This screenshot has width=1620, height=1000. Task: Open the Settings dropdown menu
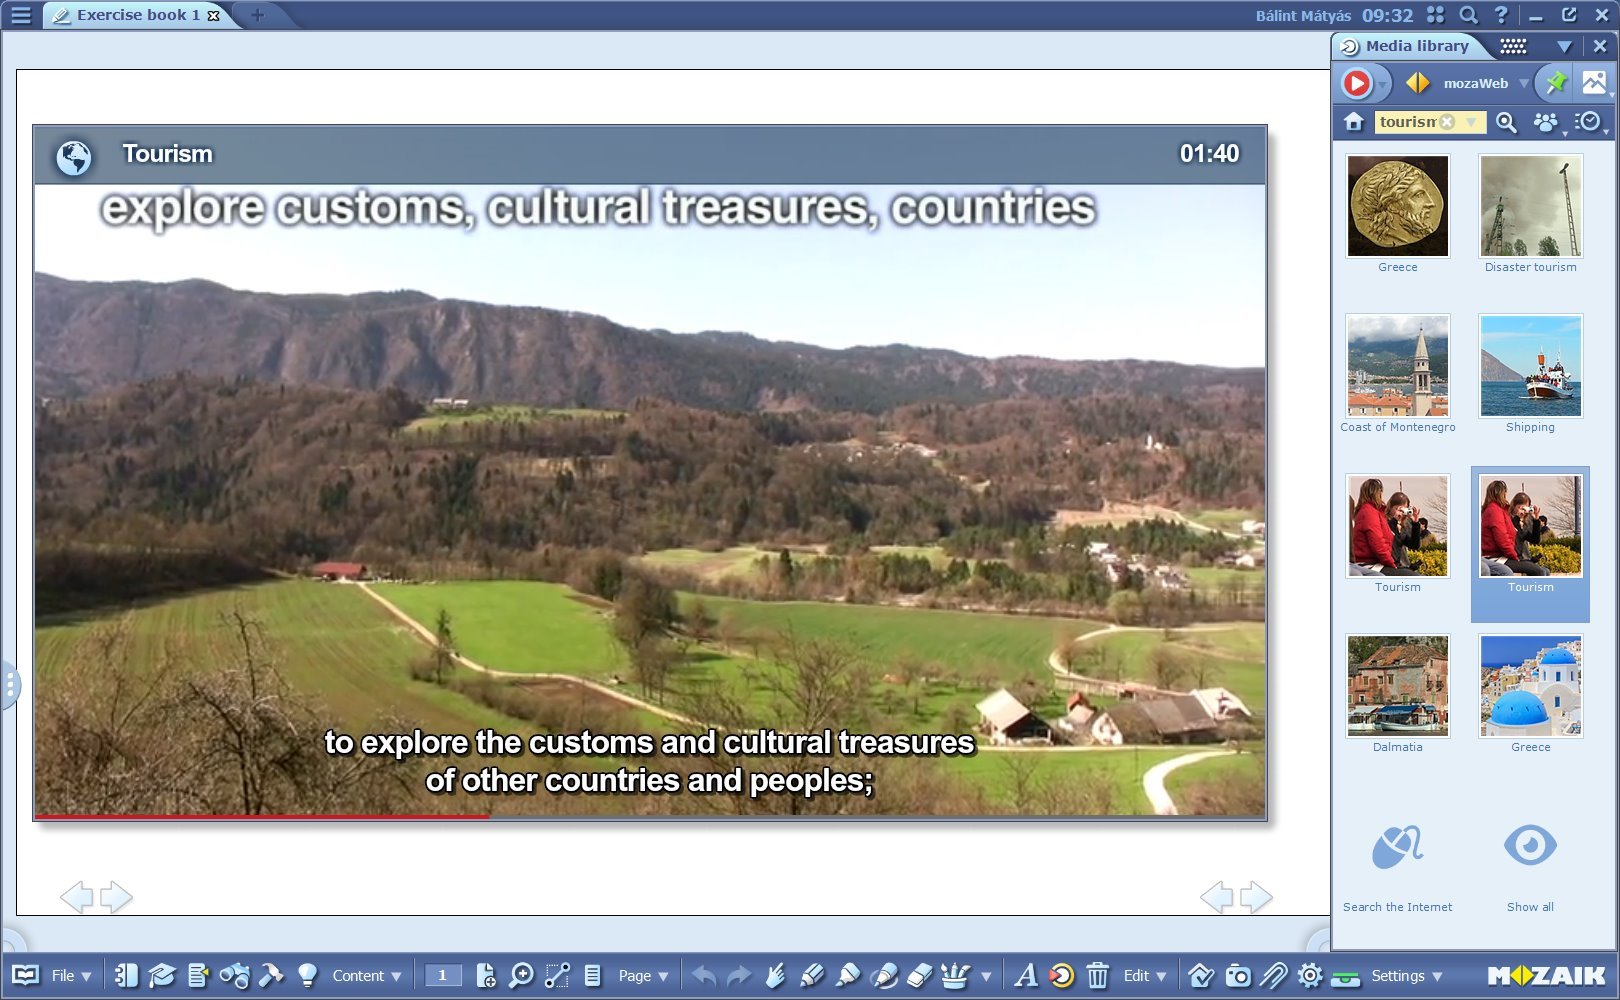pyautogui.click(x=1406, y=975)
